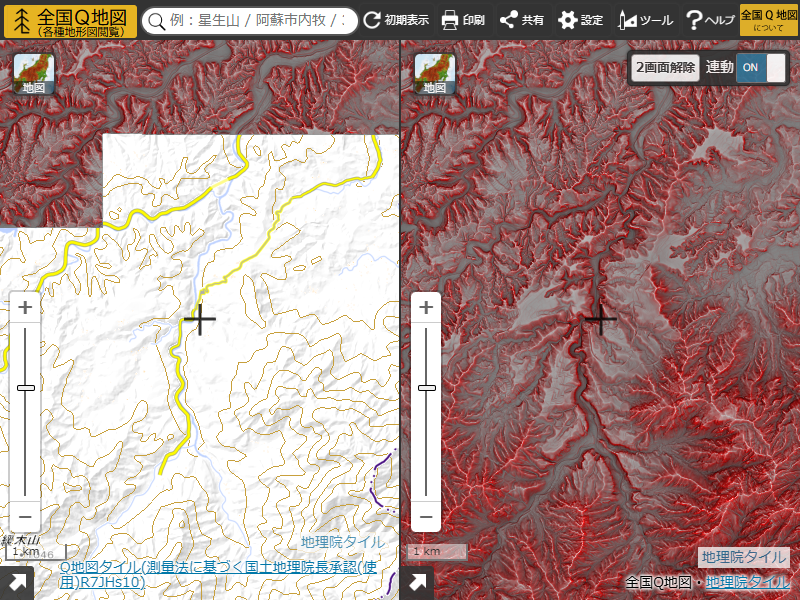800x600 pixels.
Task: Toggle the 連動 sync ON switch
Action: pos(761,67)
